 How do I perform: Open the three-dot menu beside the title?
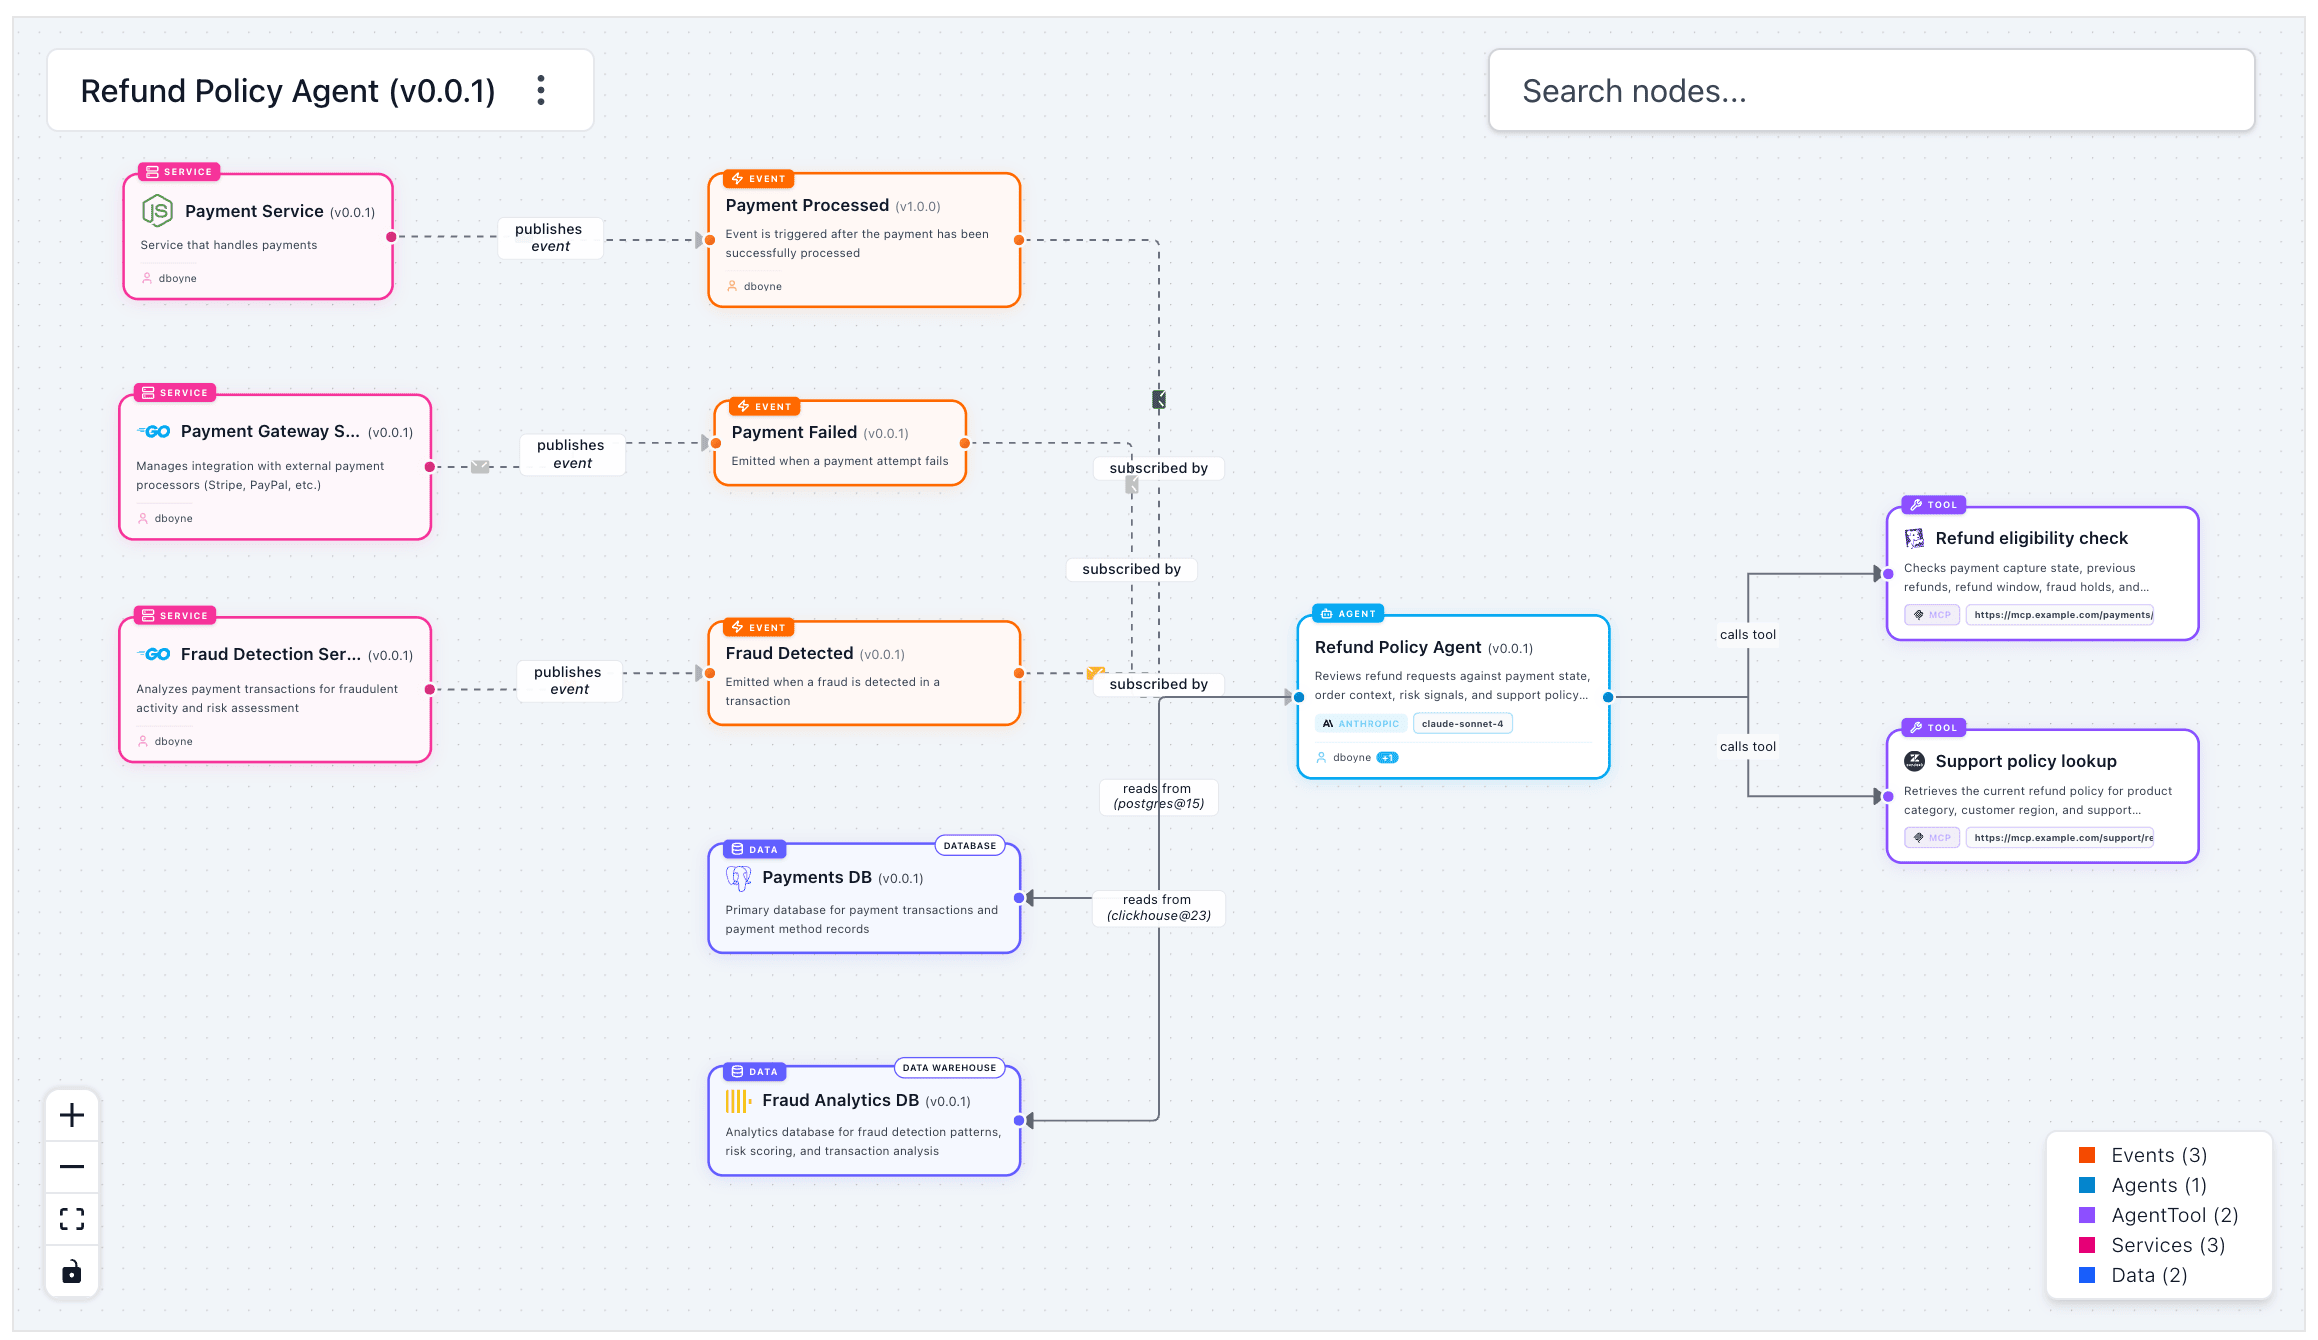coord(541,90)
